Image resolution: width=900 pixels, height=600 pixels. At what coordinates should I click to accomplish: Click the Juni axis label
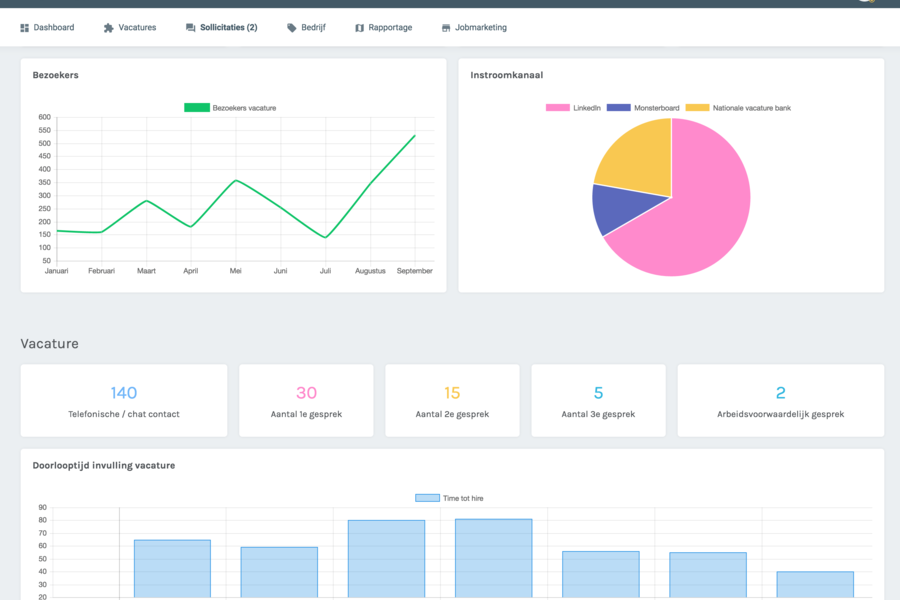[x=281, y=271]
